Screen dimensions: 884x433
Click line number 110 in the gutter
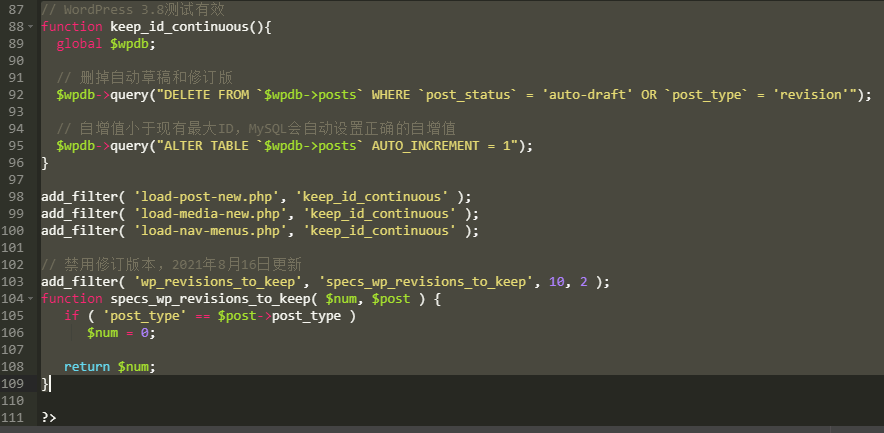pyautogui.click(x=12, y=401)
